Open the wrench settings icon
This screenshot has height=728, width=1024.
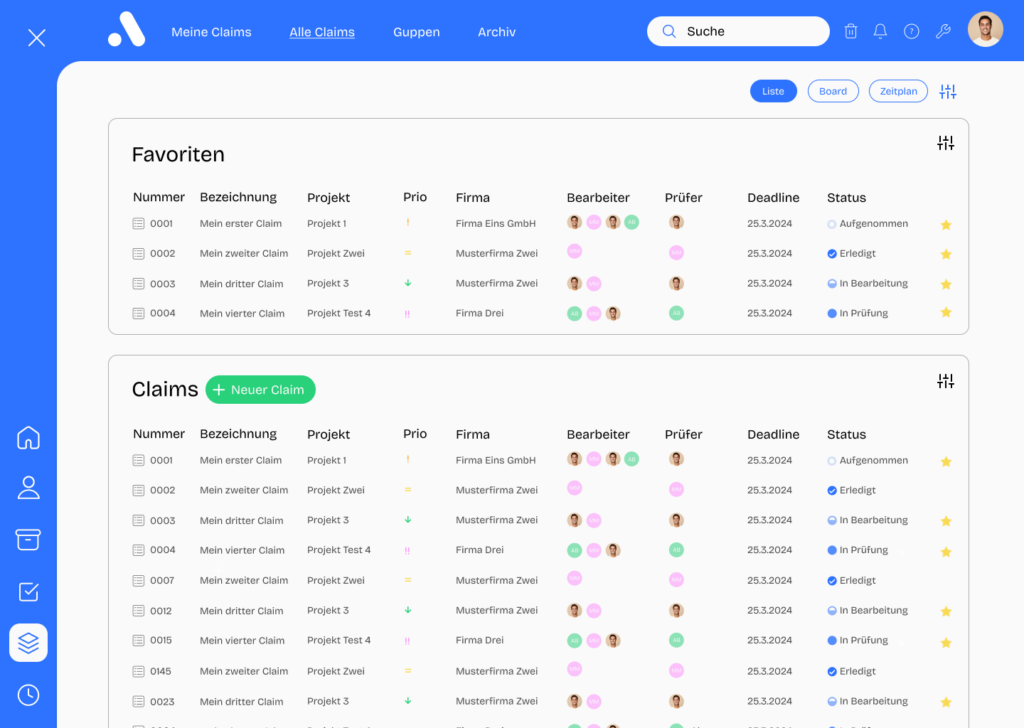(x=943, y=31)
